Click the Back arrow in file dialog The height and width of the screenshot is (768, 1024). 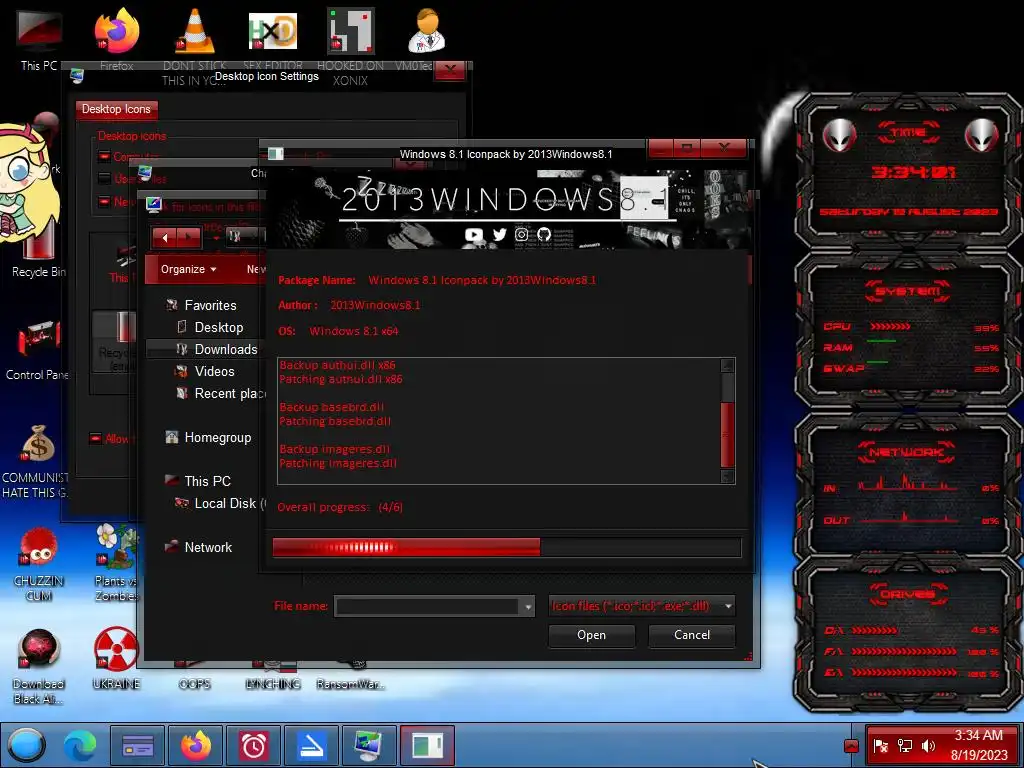click(165, 238)
